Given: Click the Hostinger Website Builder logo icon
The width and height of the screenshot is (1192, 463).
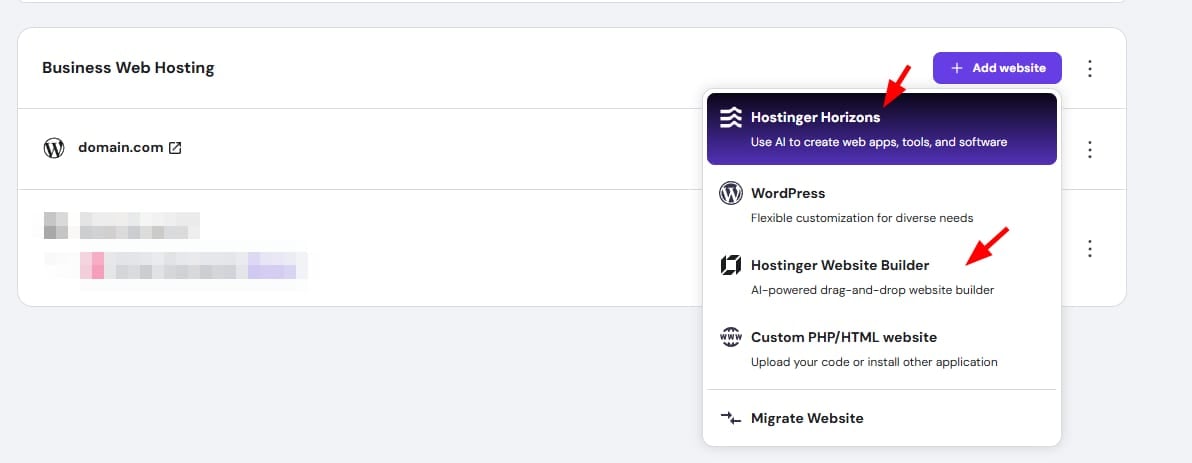Looking at the screenshot, I should [x=731, y=265].
